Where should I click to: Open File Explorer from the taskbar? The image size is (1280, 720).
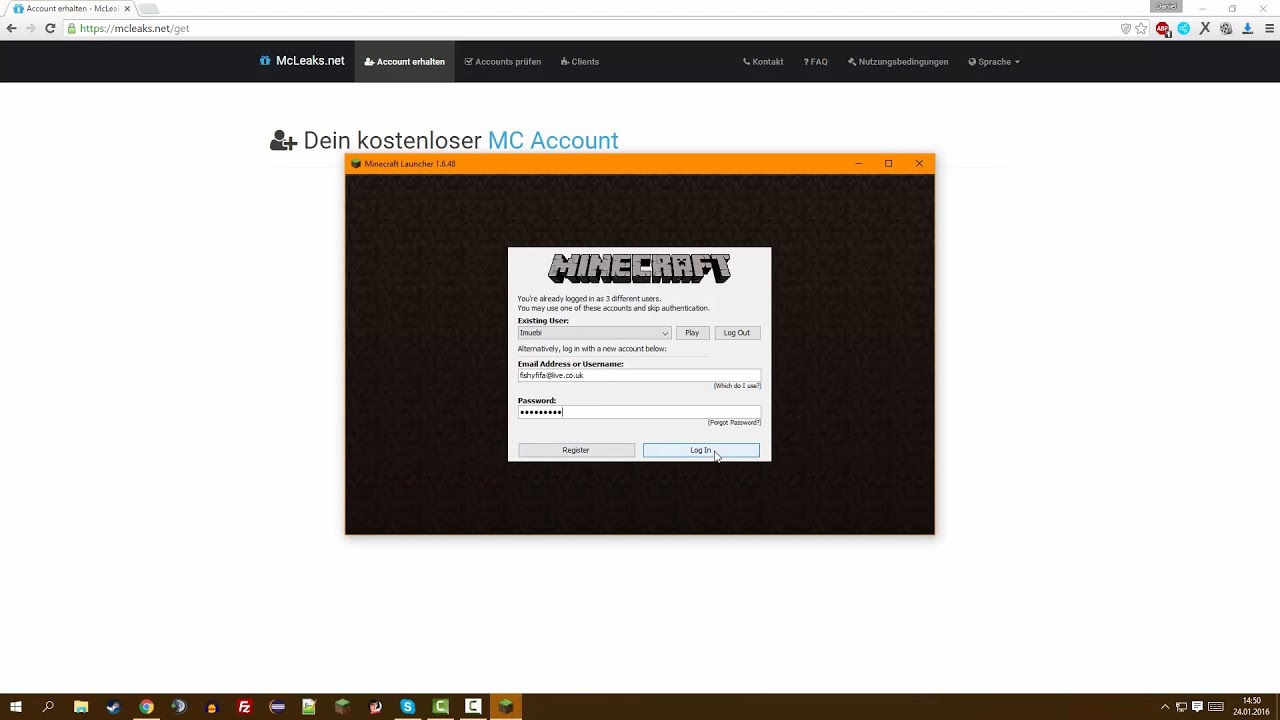click(x=81, y=707)
